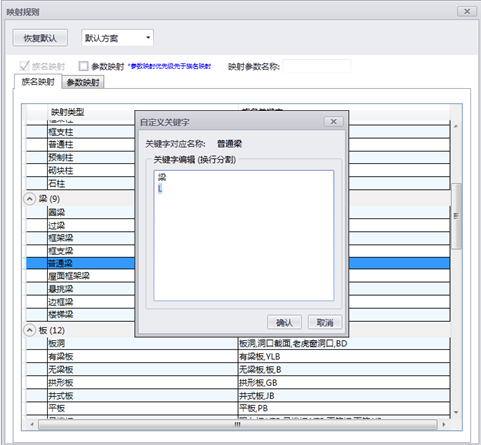Click the vertical scrollbar thumb
481x445 pixels.
456,216
